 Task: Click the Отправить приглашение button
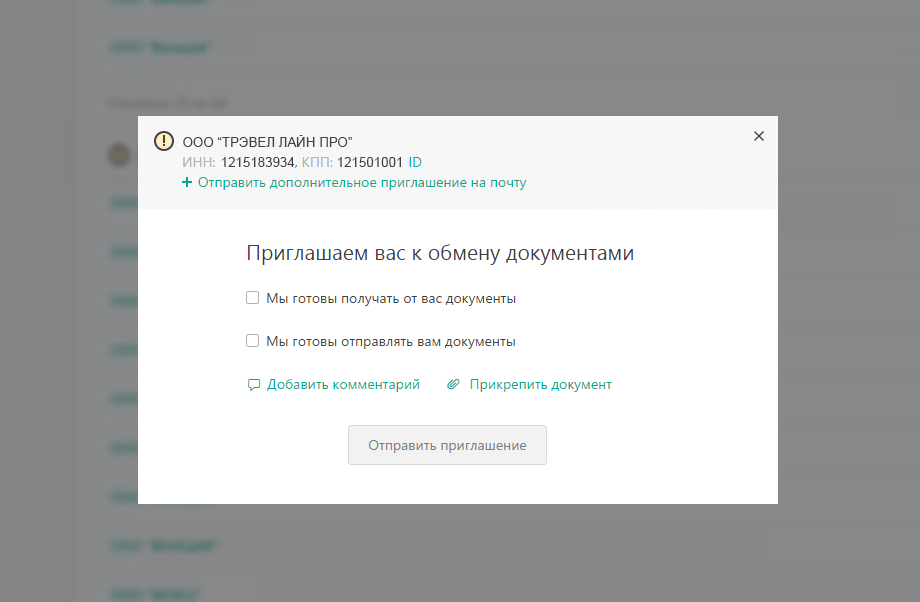coord(447,445)
